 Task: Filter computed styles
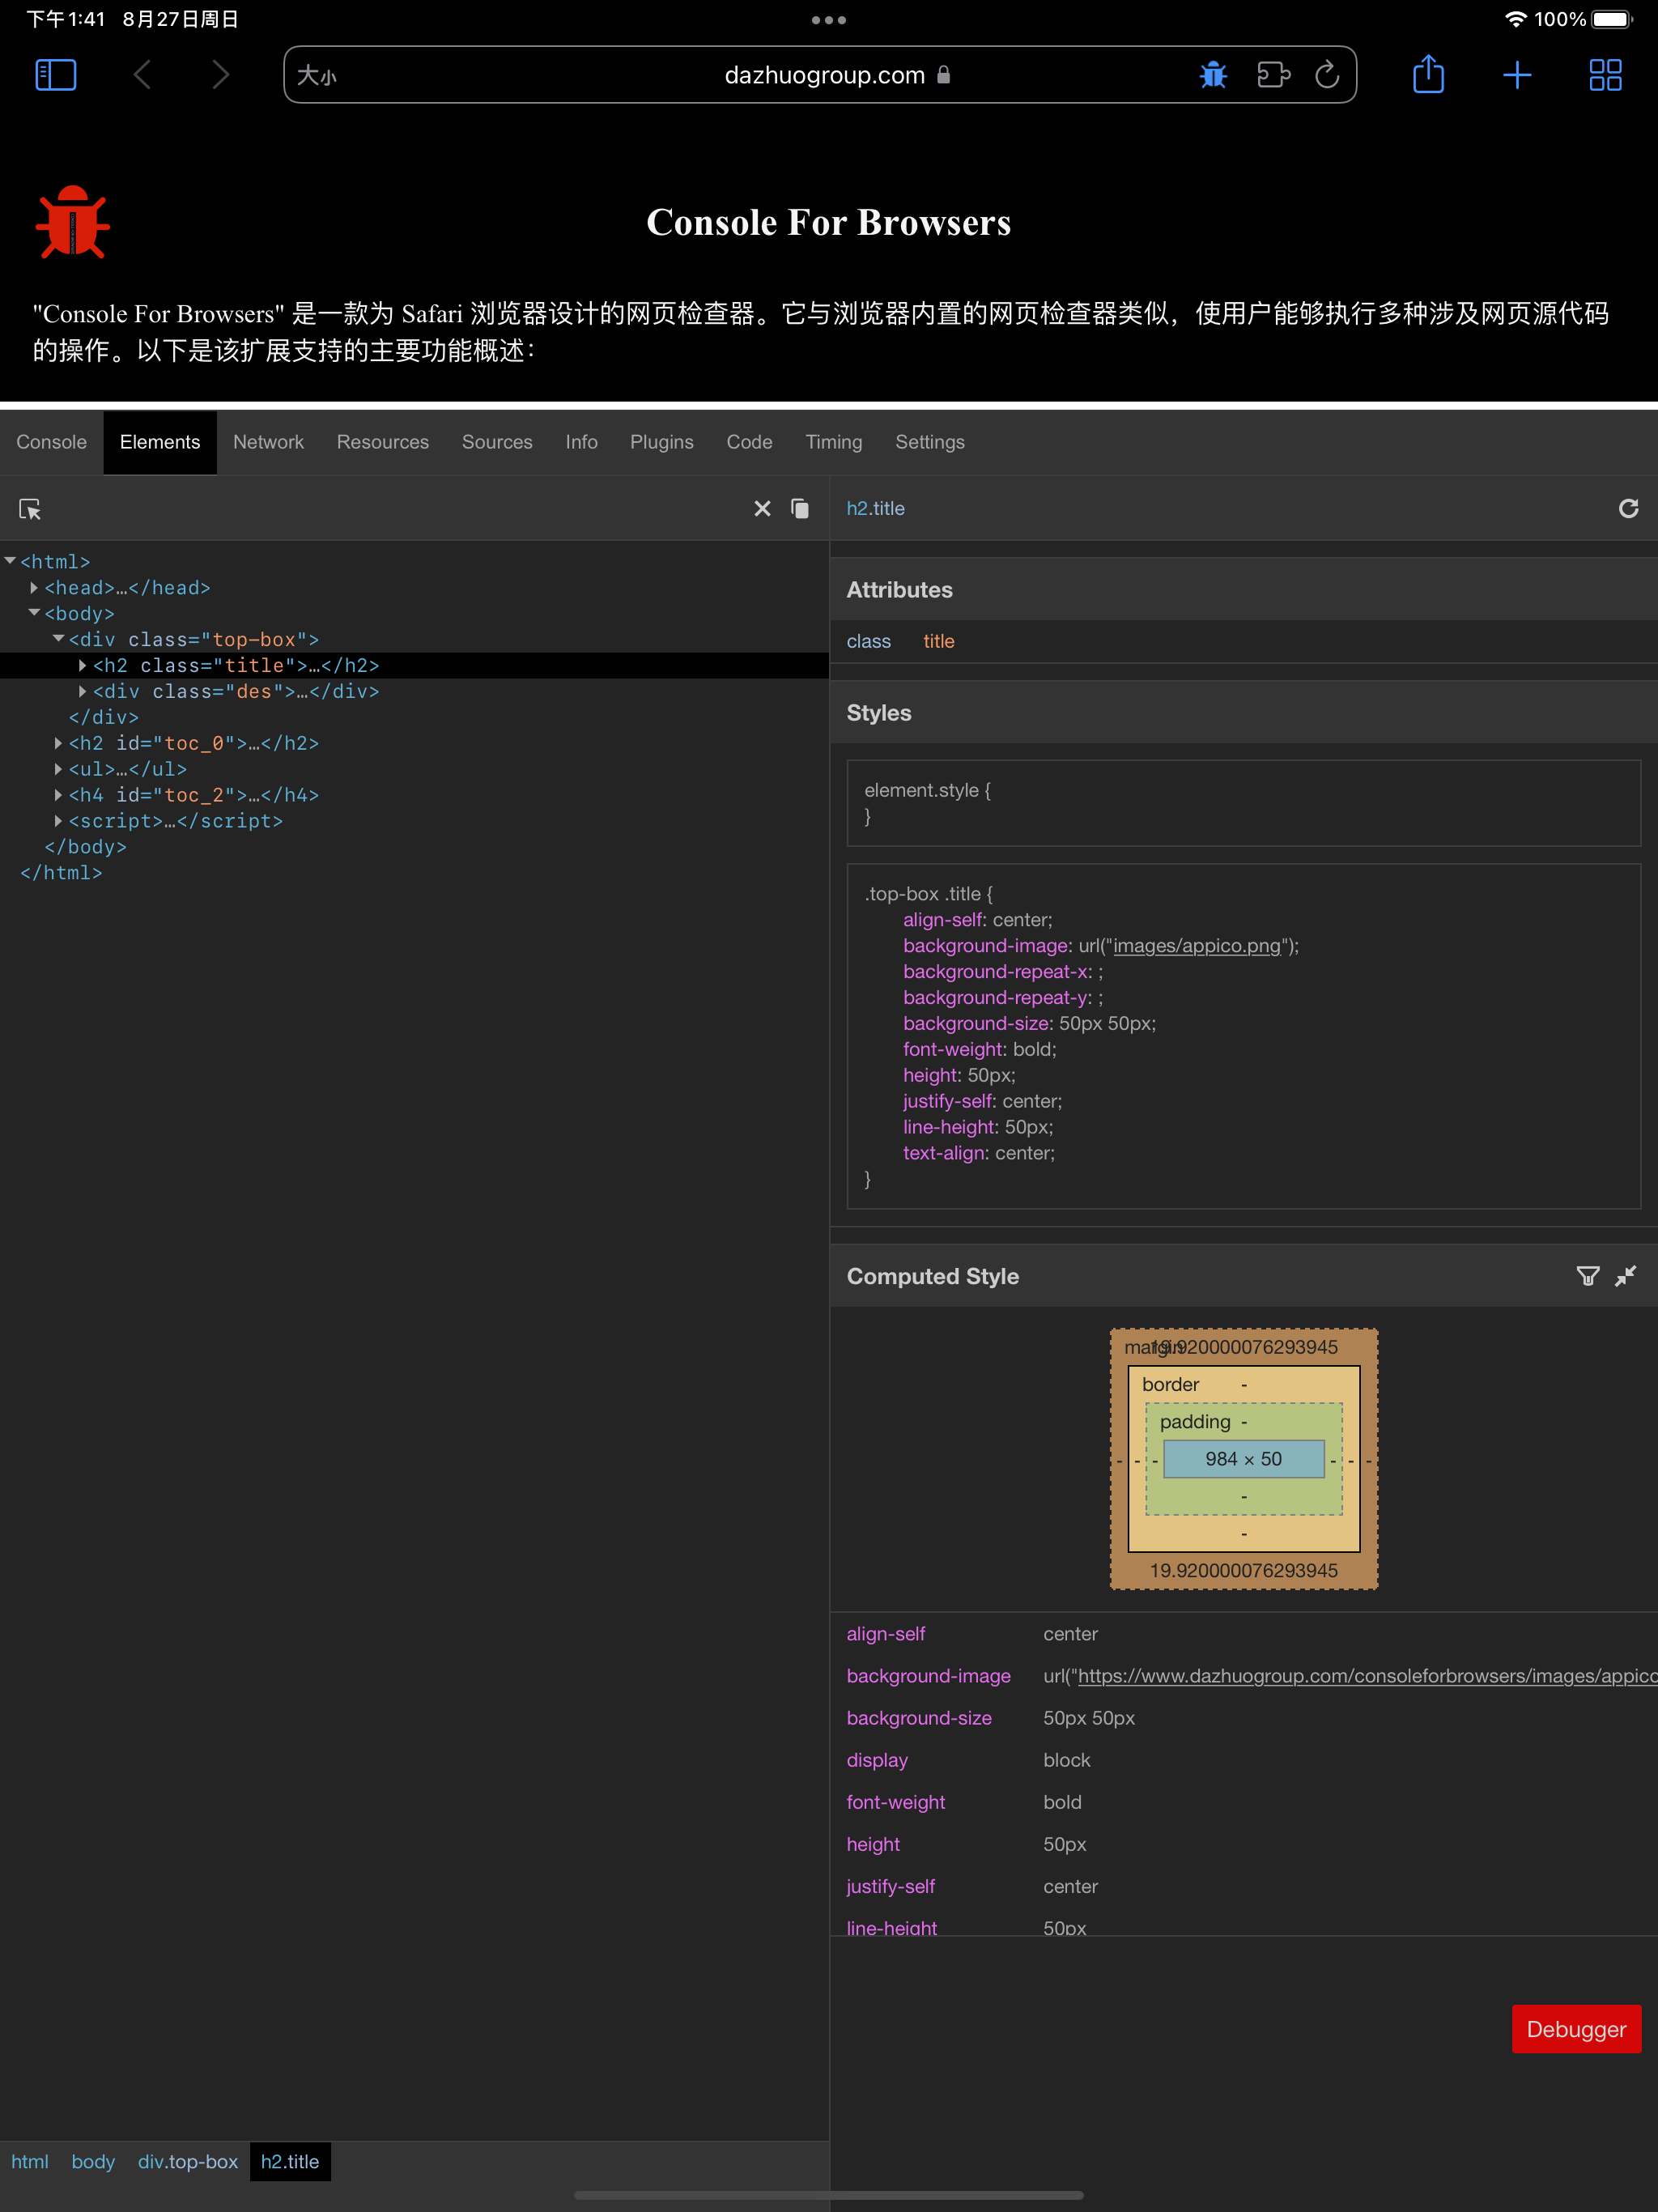click(1587, 1276)
